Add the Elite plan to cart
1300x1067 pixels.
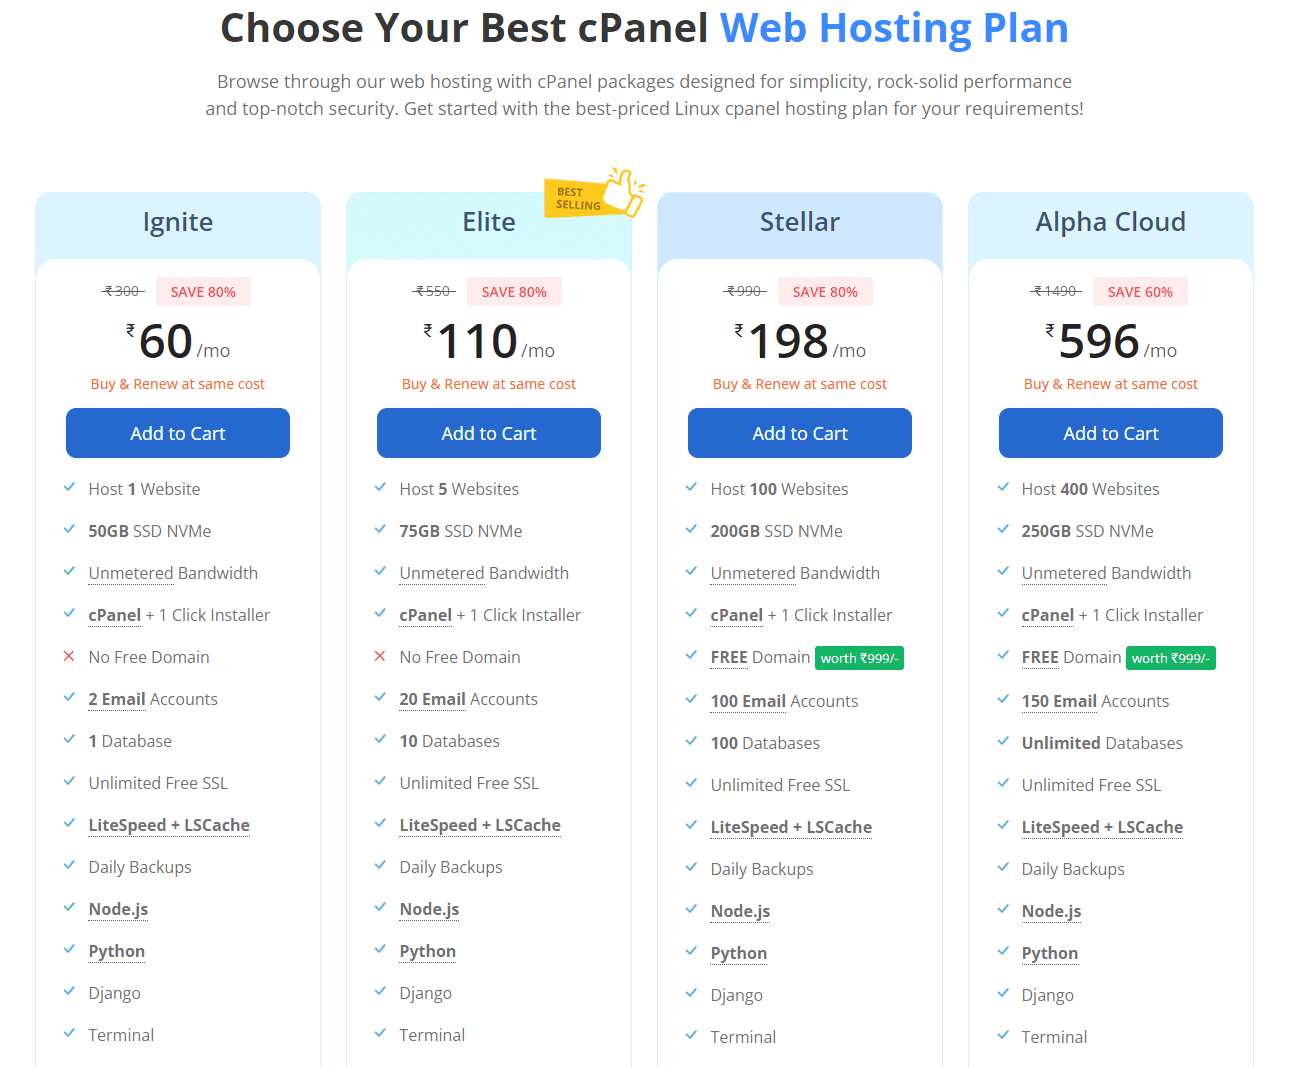489,433
